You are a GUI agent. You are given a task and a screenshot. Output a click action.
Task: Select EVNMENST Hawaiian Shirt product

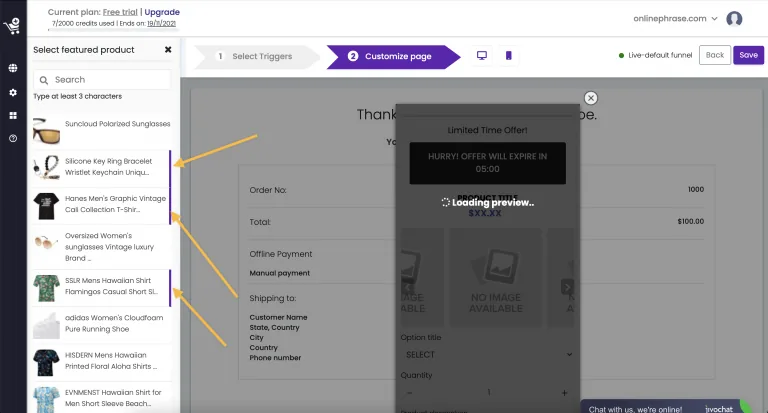pyautogui.click(x=101, y=398)
